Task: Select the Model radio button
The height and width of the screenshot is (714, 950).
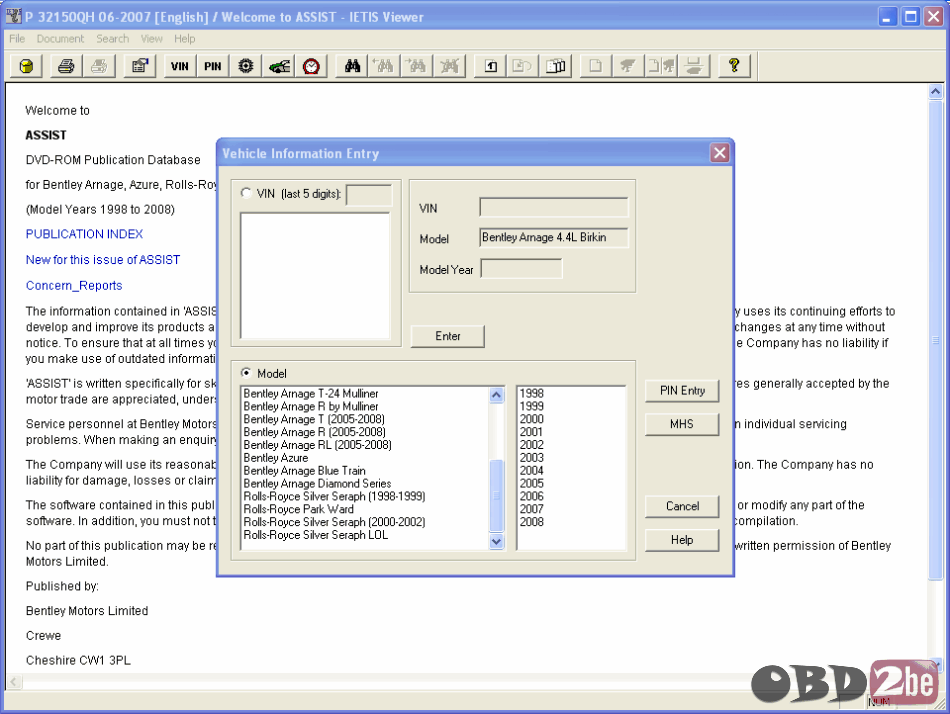Action: pyautogui.click(x=246, y=373)
